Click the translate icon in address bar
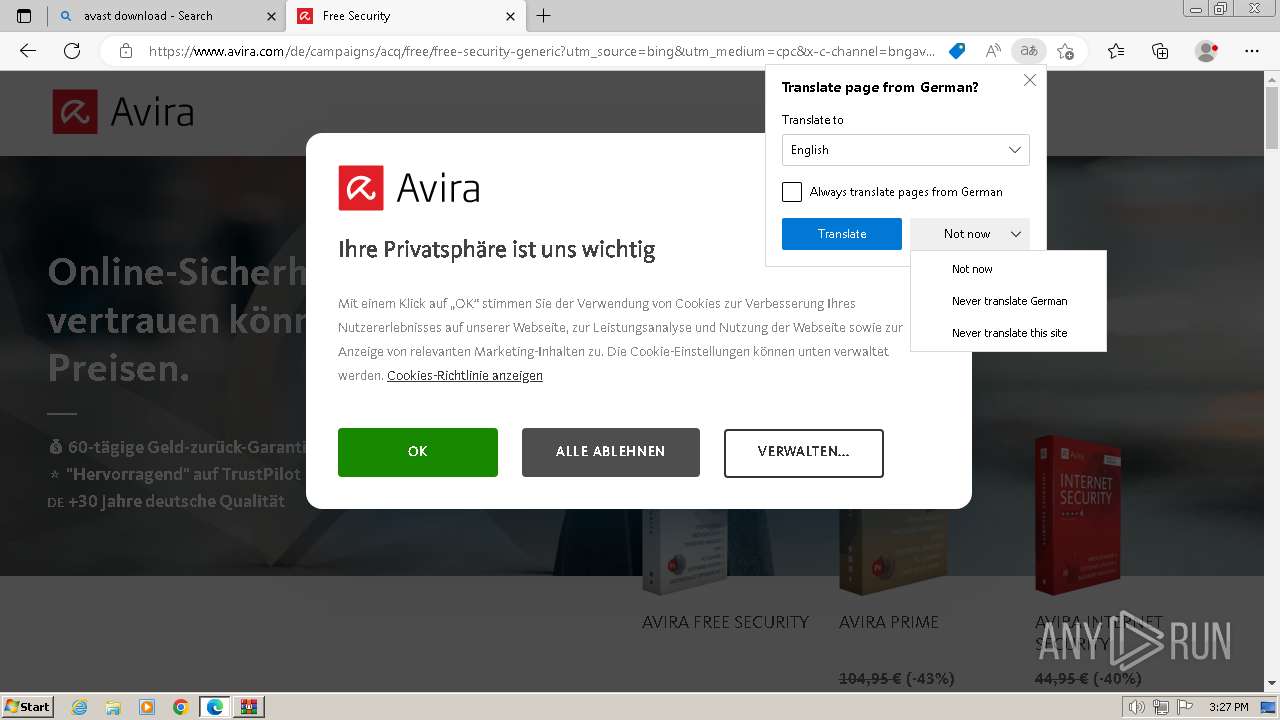This screenshot has height=720, width=1280. coord(1028,51)
